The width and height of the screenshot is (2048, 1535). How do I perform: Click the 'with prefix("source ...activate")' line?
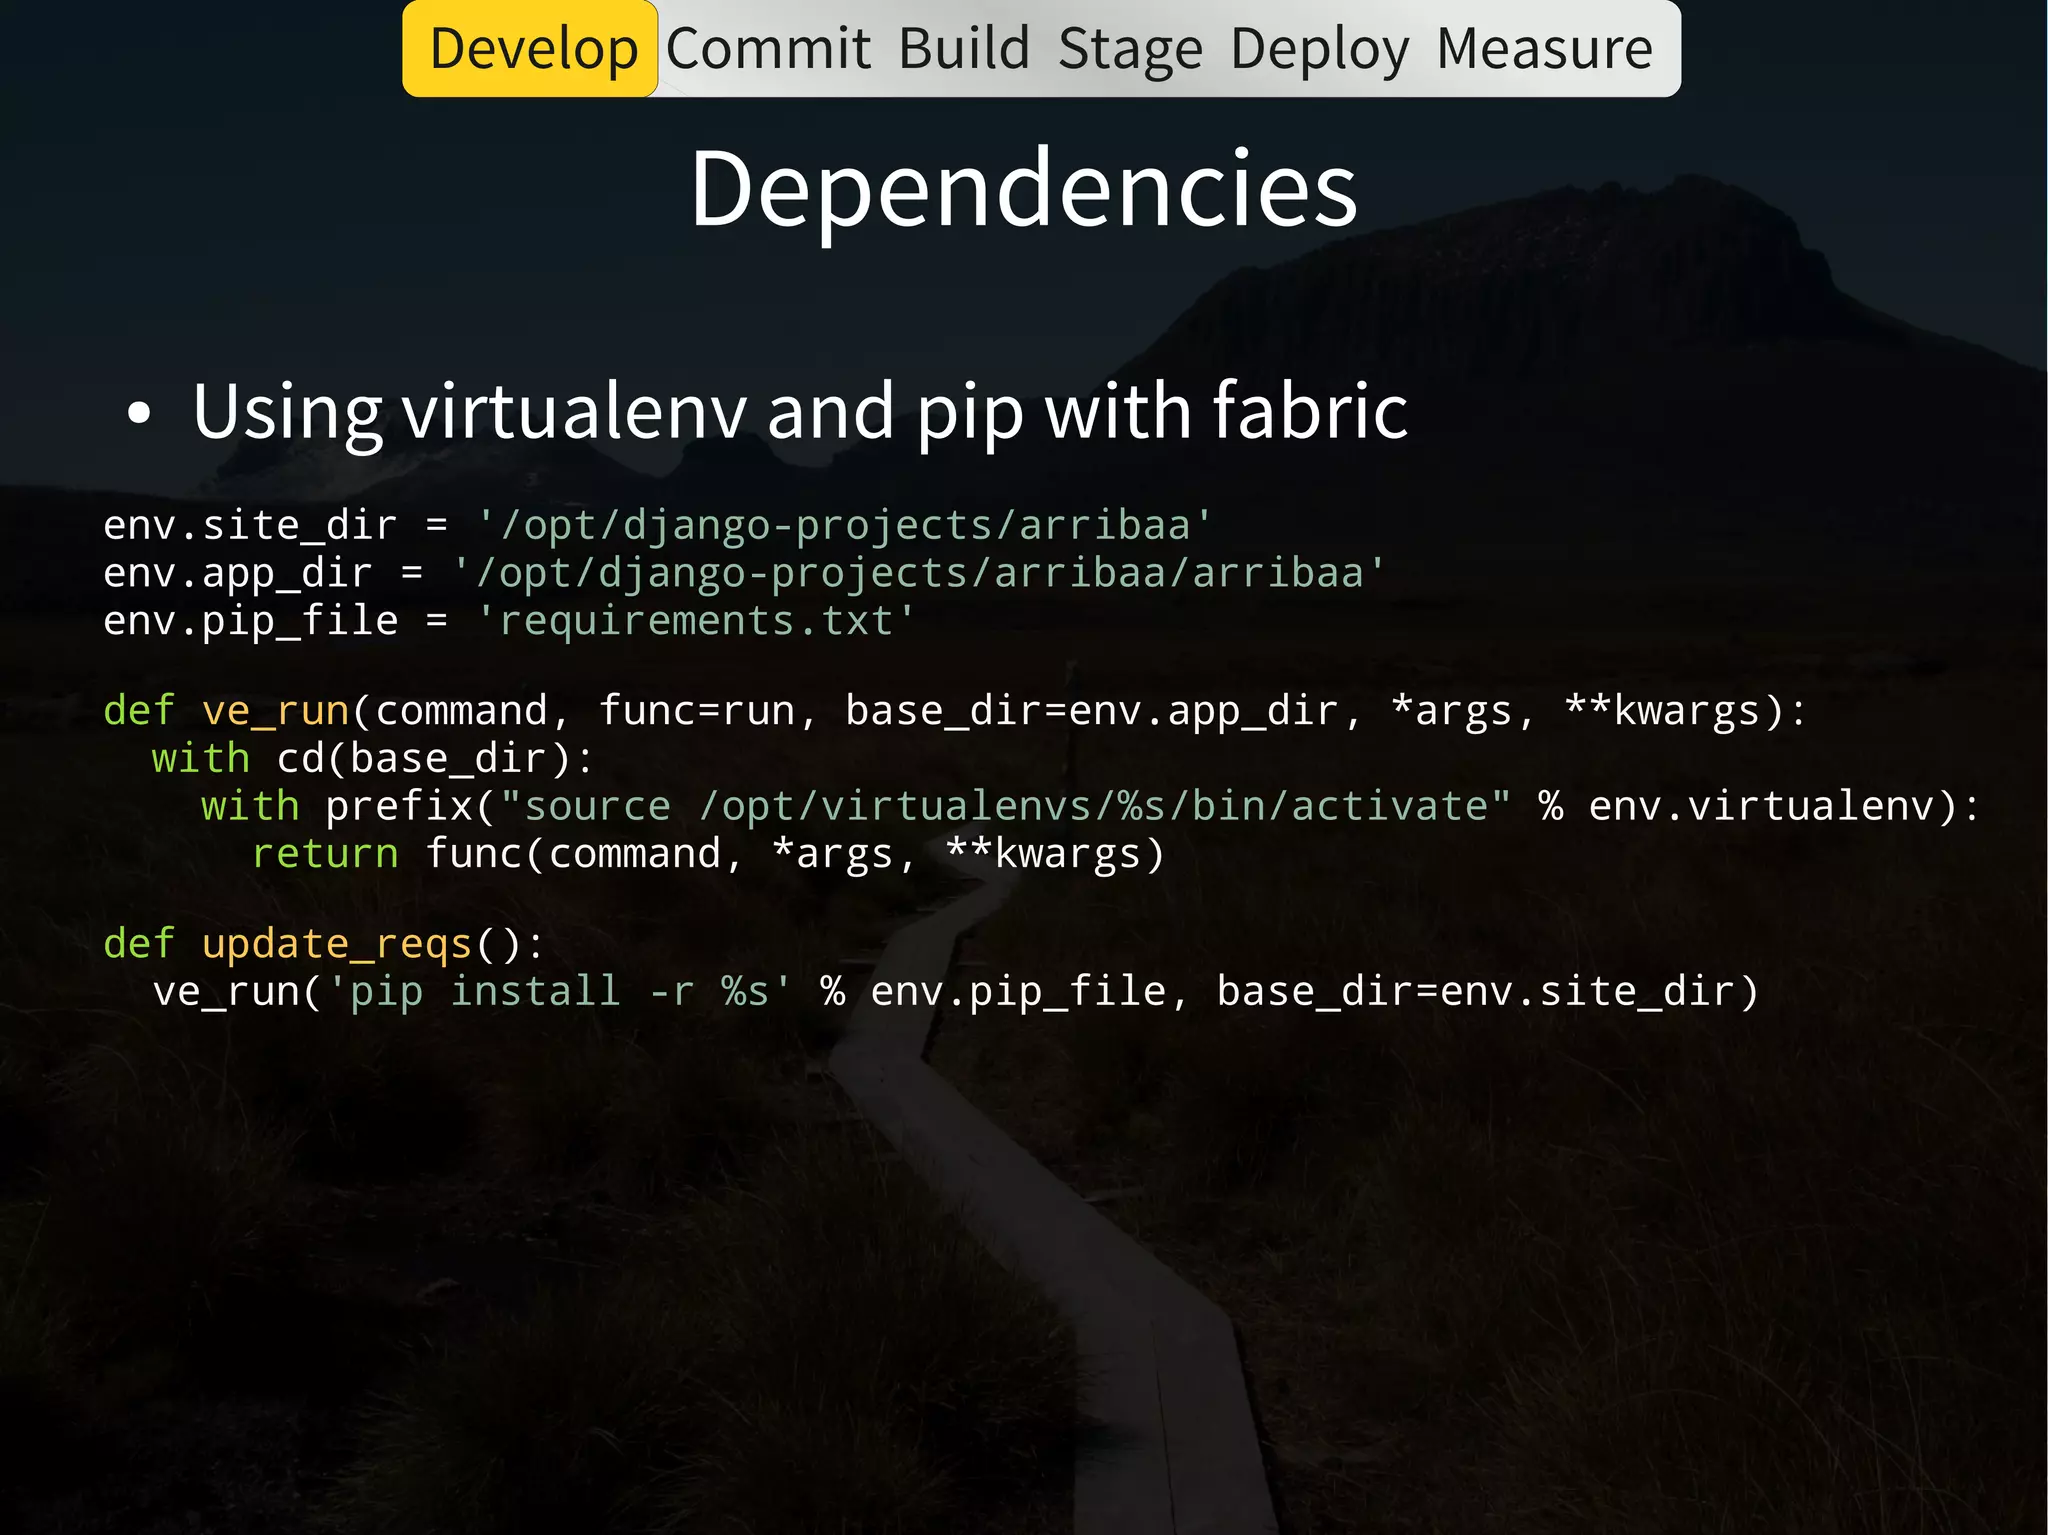(1090, 807)
